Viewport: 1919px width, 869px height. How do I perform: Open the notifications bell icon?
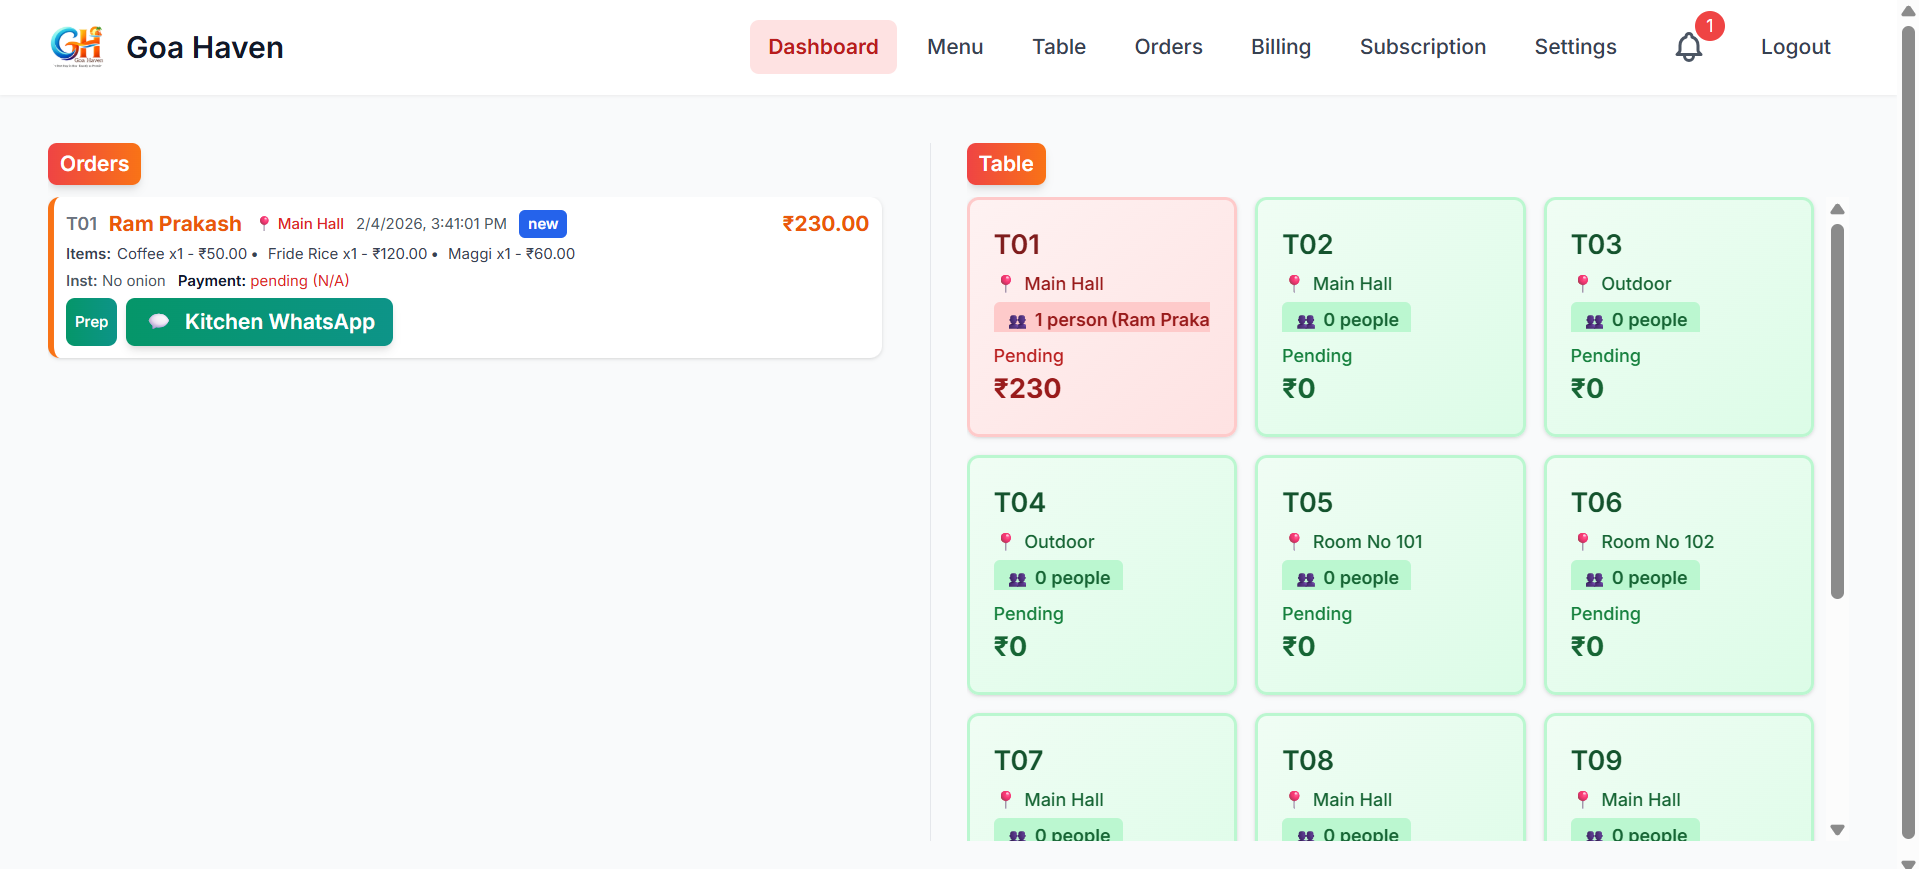1688,47
